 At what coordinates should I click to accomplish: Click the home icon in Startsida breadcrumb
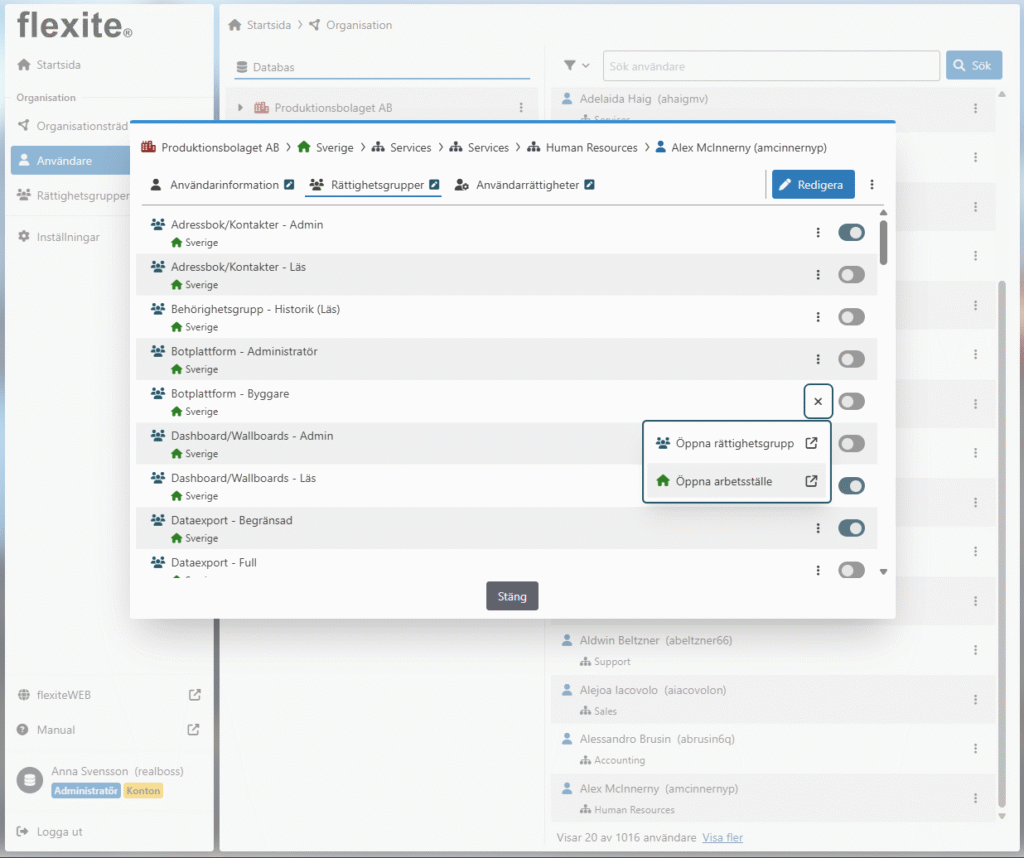(235, 25)
